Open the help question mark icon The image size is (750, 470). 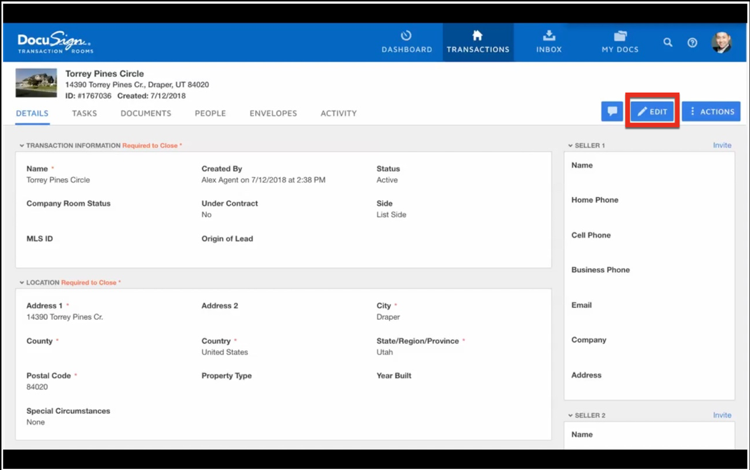click(x=692, y=43)
